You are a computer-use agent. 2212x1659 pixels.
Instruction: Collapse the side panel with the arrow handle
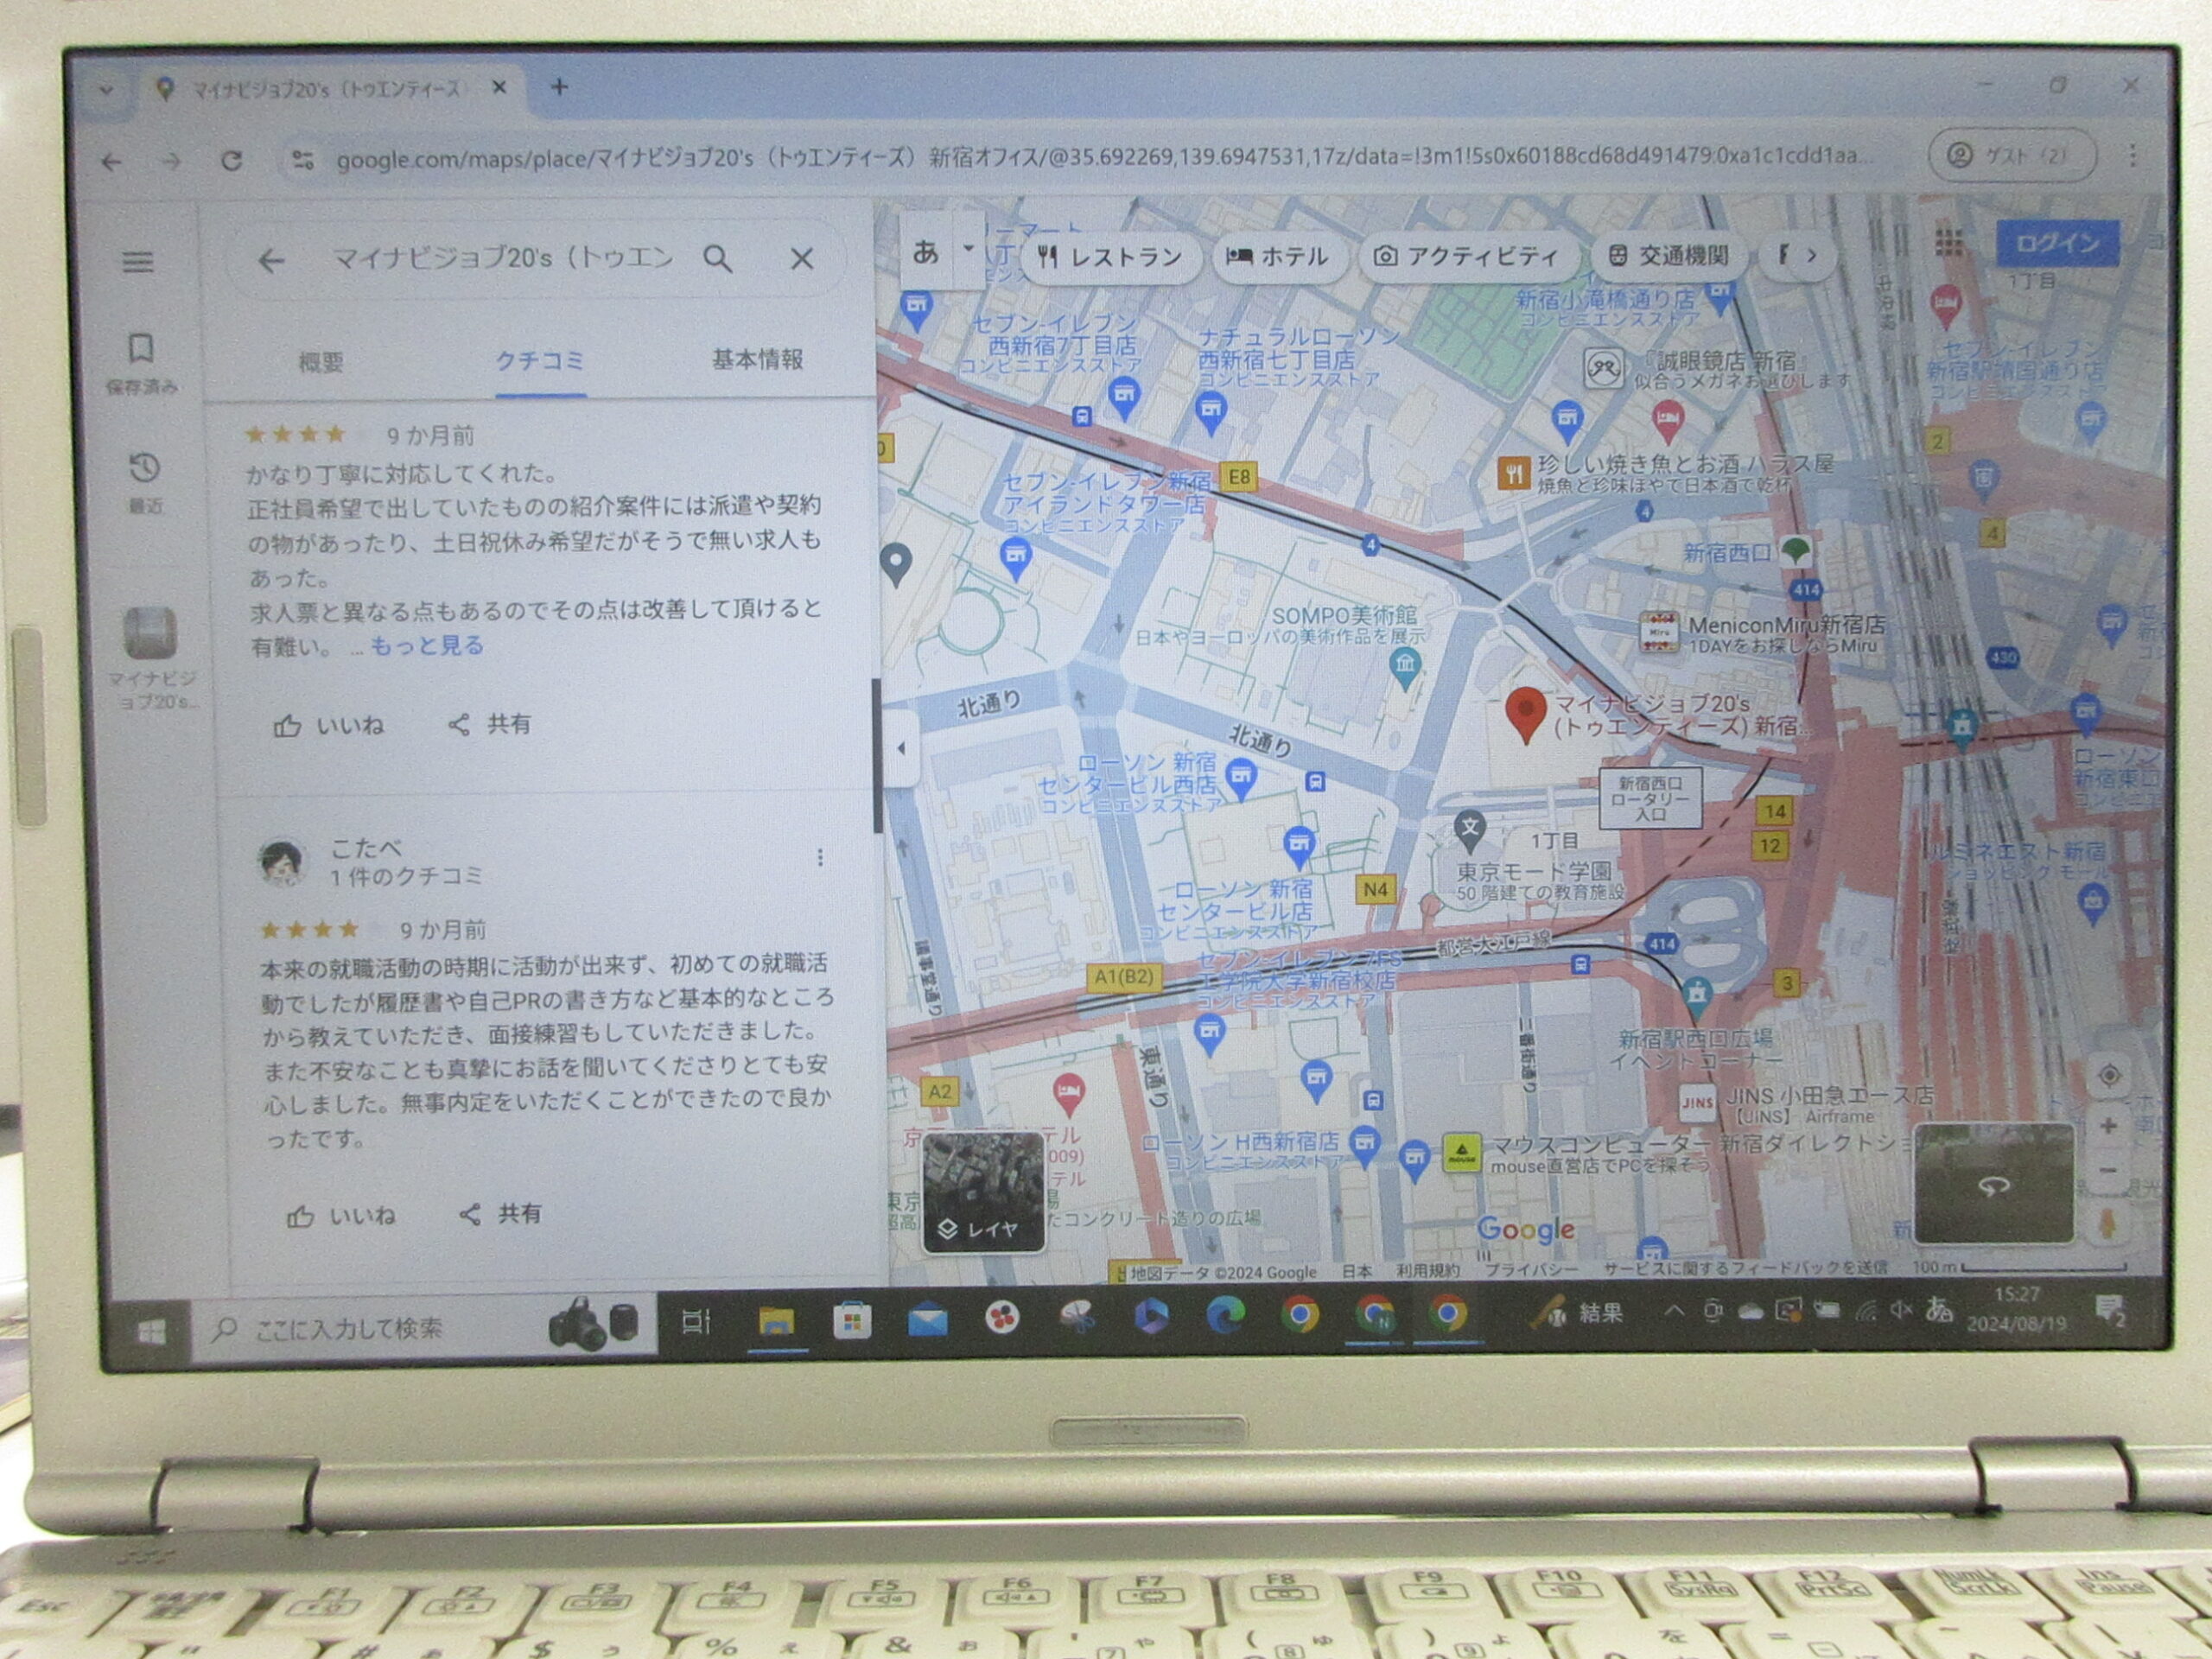[901, 747]
